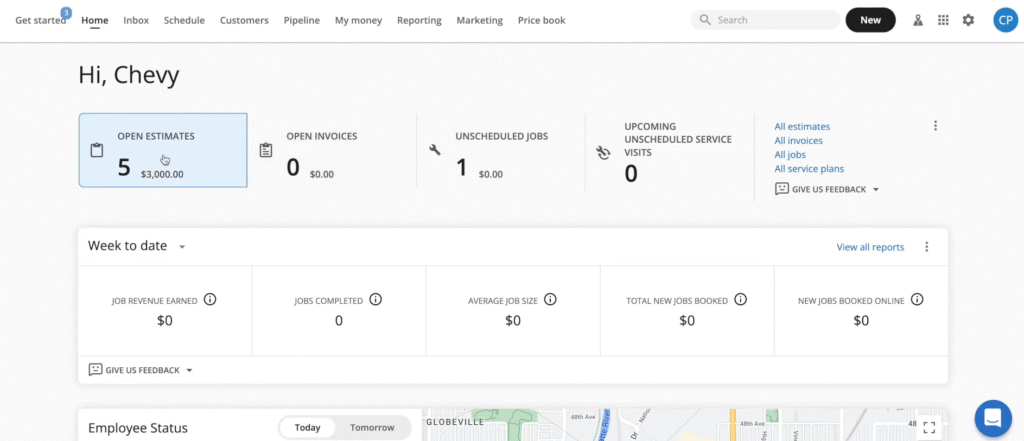Image resolution: width=1024 pixels, height=441 pixels.
Task: Open the Unscheduled Jobs card
Action: tap(501, 150)
